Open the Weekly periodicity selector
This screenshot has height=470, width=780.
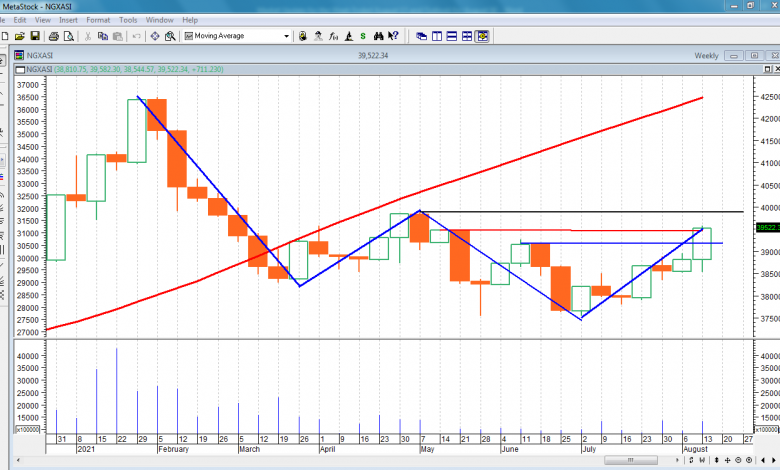coord(706,56)
